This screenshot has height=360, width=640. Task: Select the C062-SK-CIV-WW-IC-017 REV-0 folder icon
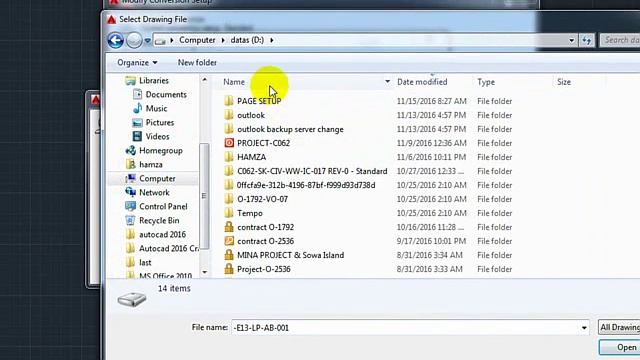(x=229, y=171)
